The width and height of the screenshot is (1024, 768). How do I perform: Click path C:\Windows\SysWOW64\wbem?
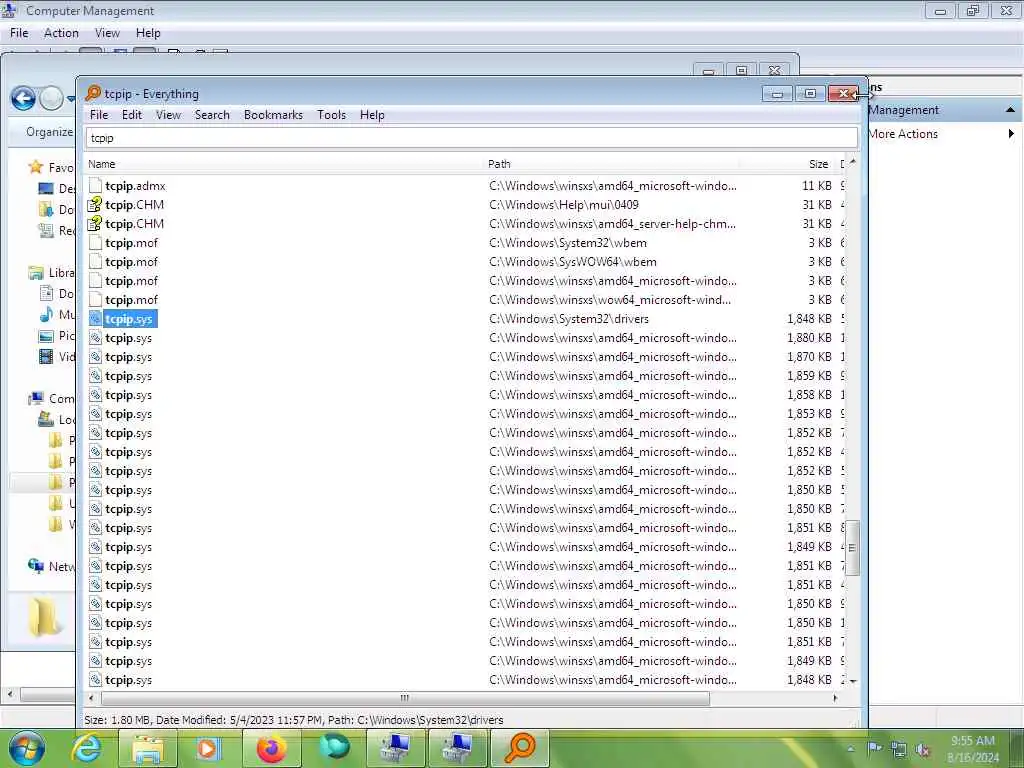[573, 262]
